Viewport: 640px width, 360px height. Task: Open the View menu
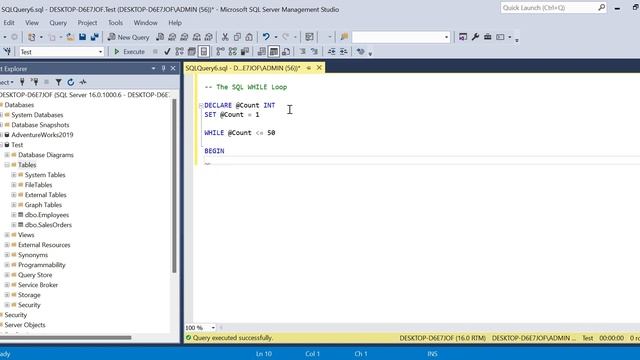pyautogui.click(x=32, y=23)
